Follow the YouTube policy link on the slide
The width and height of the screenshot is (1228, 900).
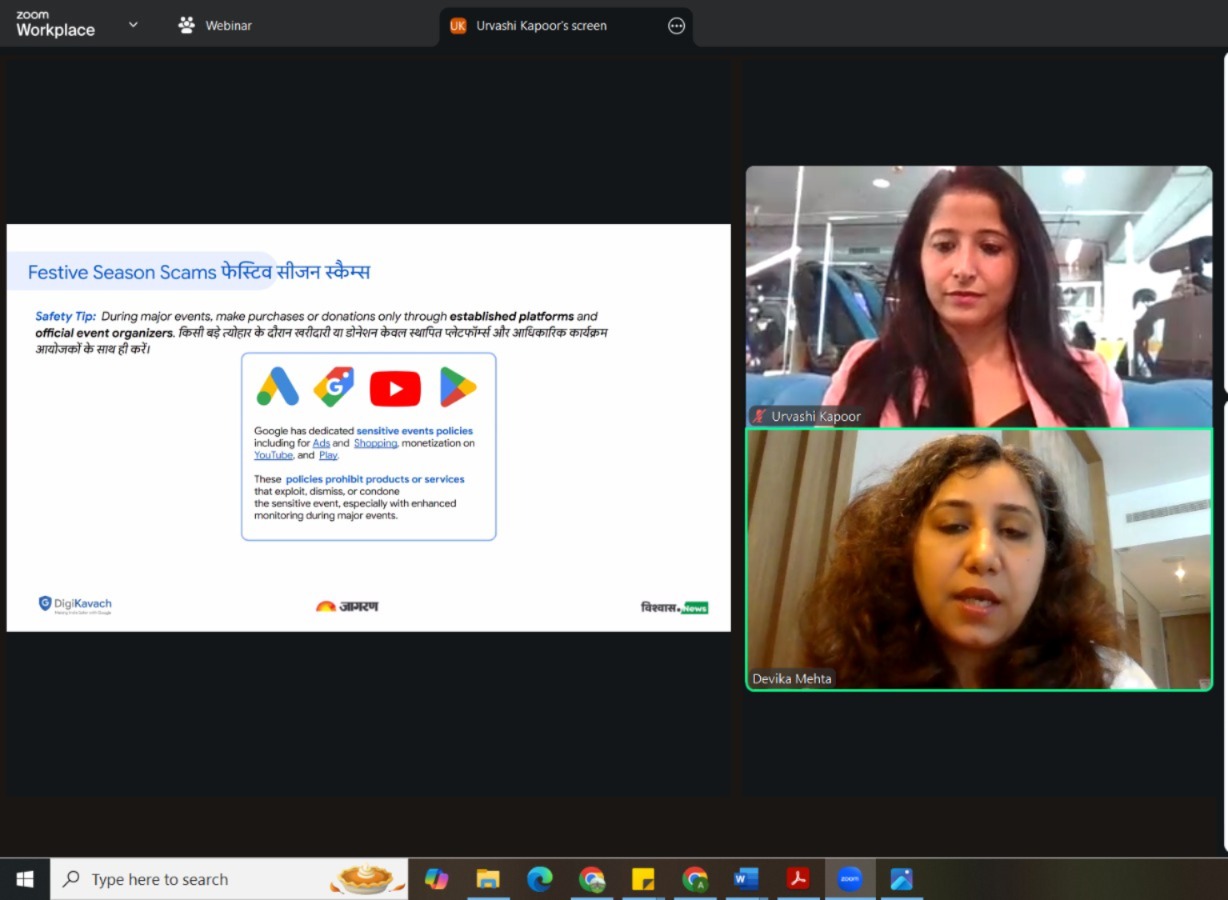[273, 455]
